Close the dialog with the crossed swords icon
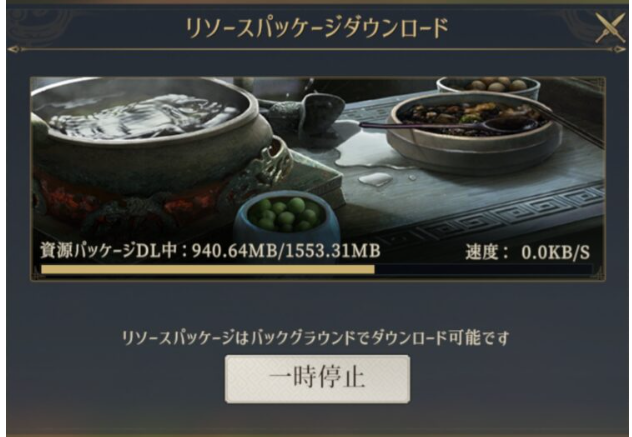This screenshot has height=437, width=632. tap(610, 27)
